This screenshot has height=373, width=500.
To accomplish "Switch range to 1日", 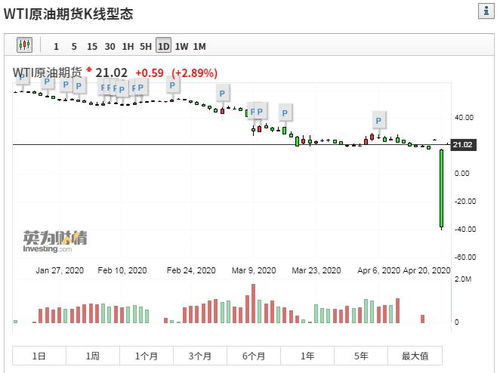I will tap(39, 356).
